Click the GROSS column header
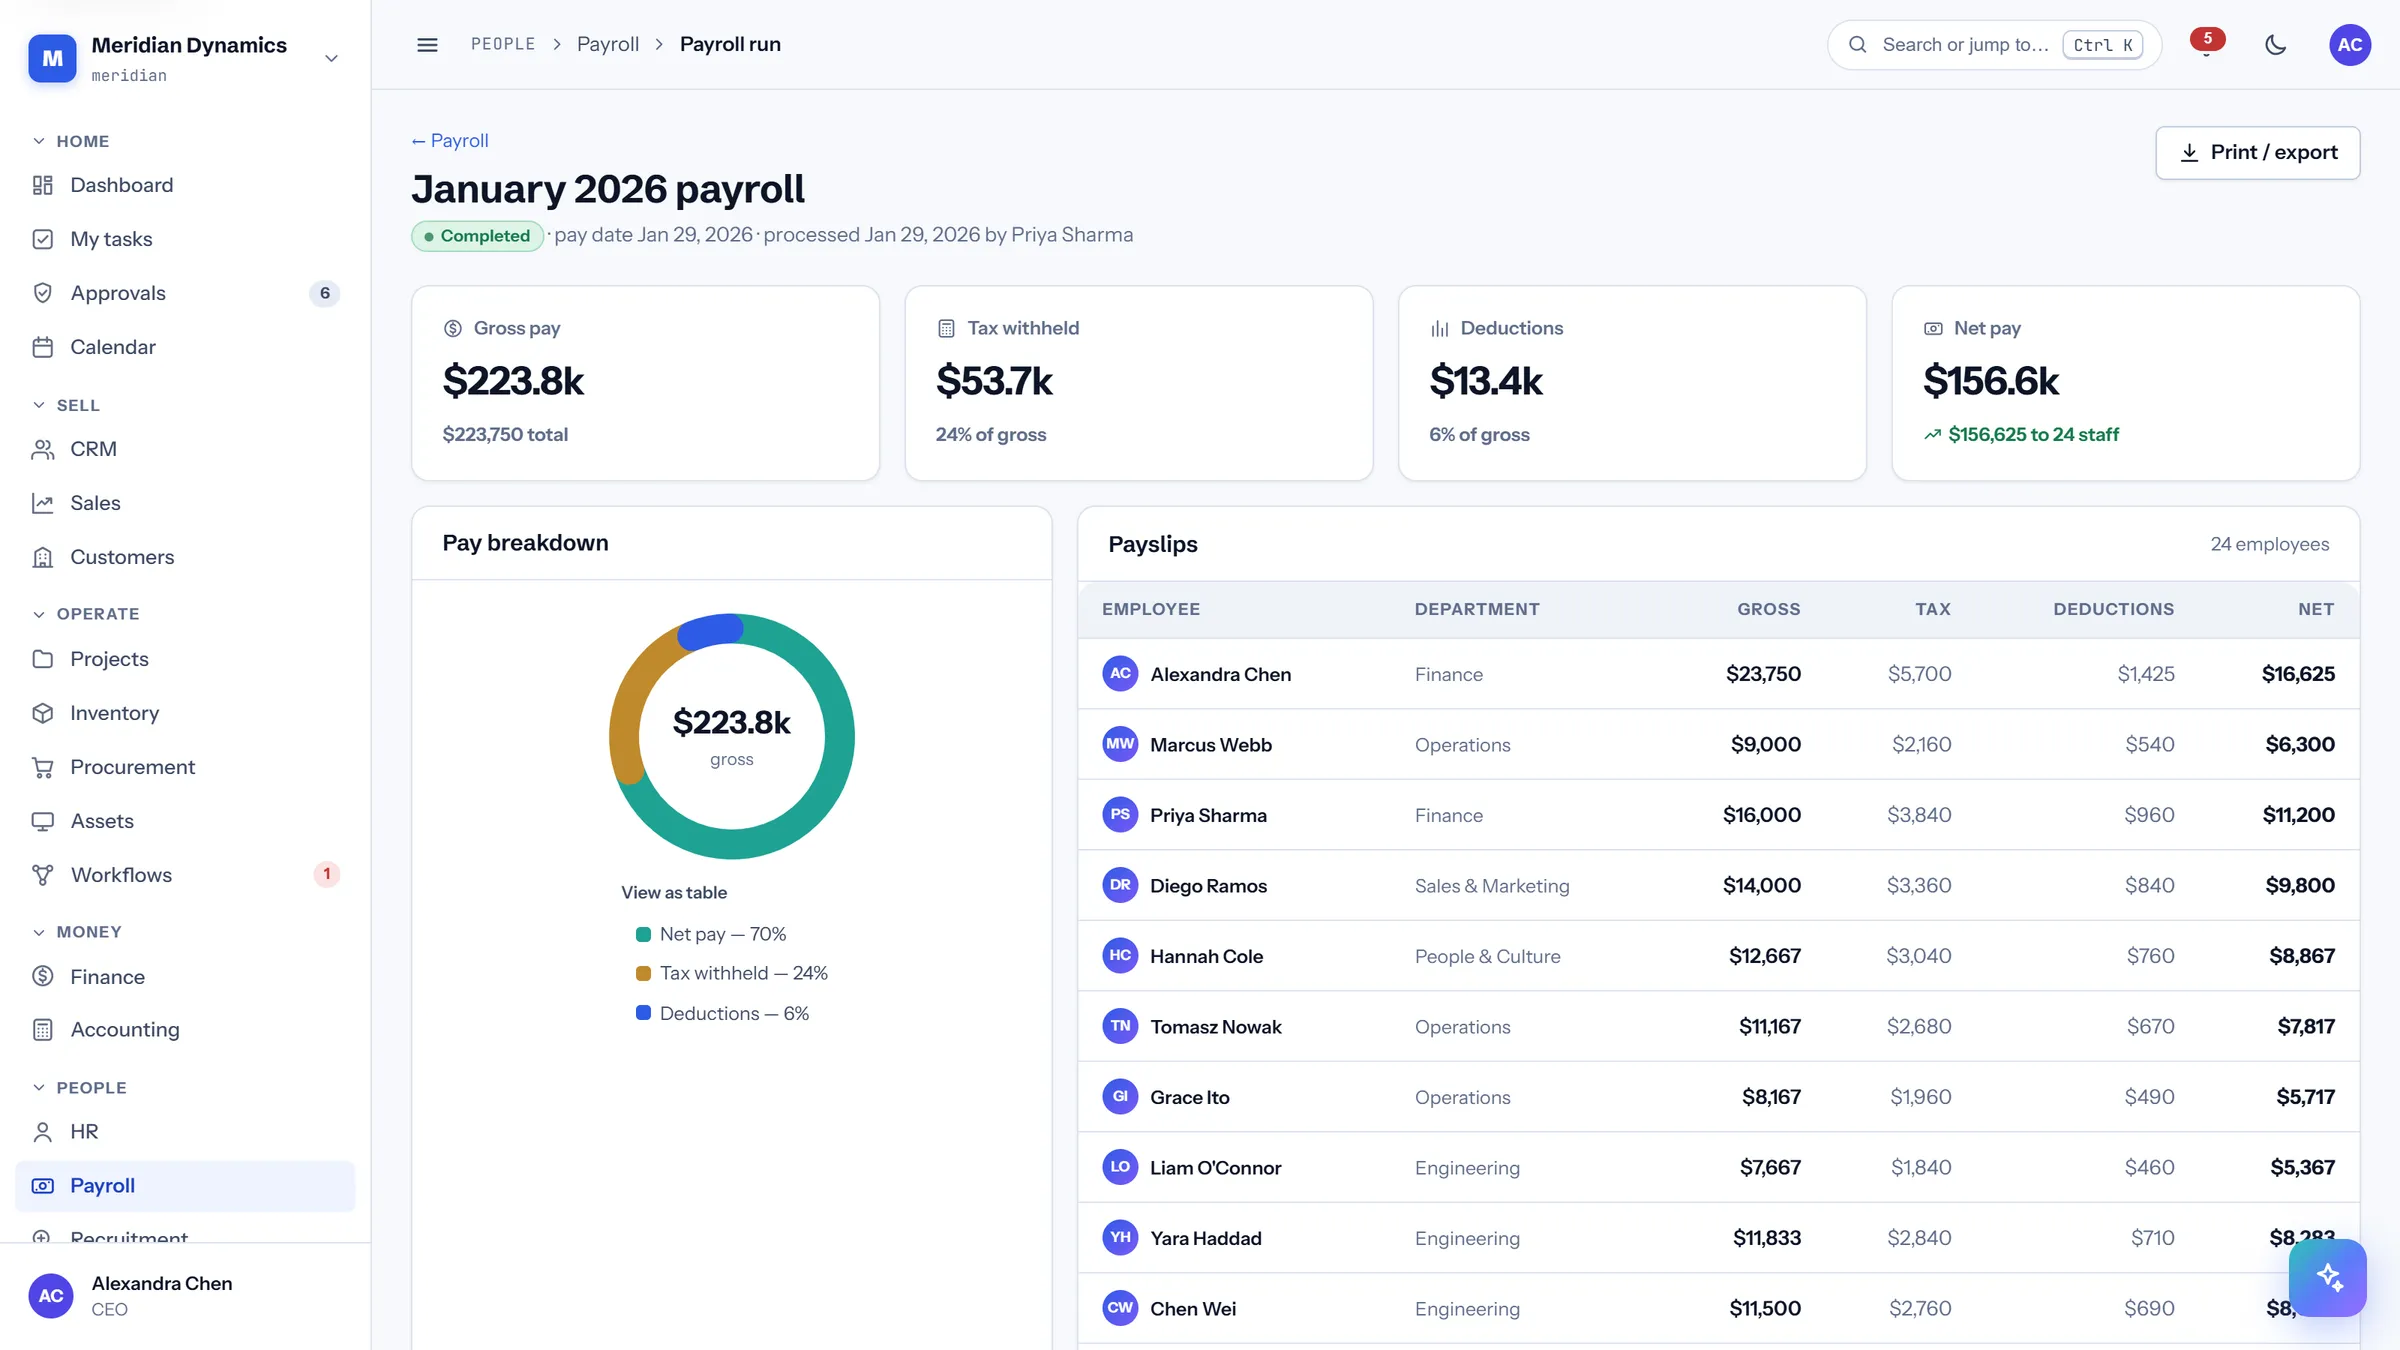This screenshot has height=1350, width=2400. click(x=1768, y=609)
